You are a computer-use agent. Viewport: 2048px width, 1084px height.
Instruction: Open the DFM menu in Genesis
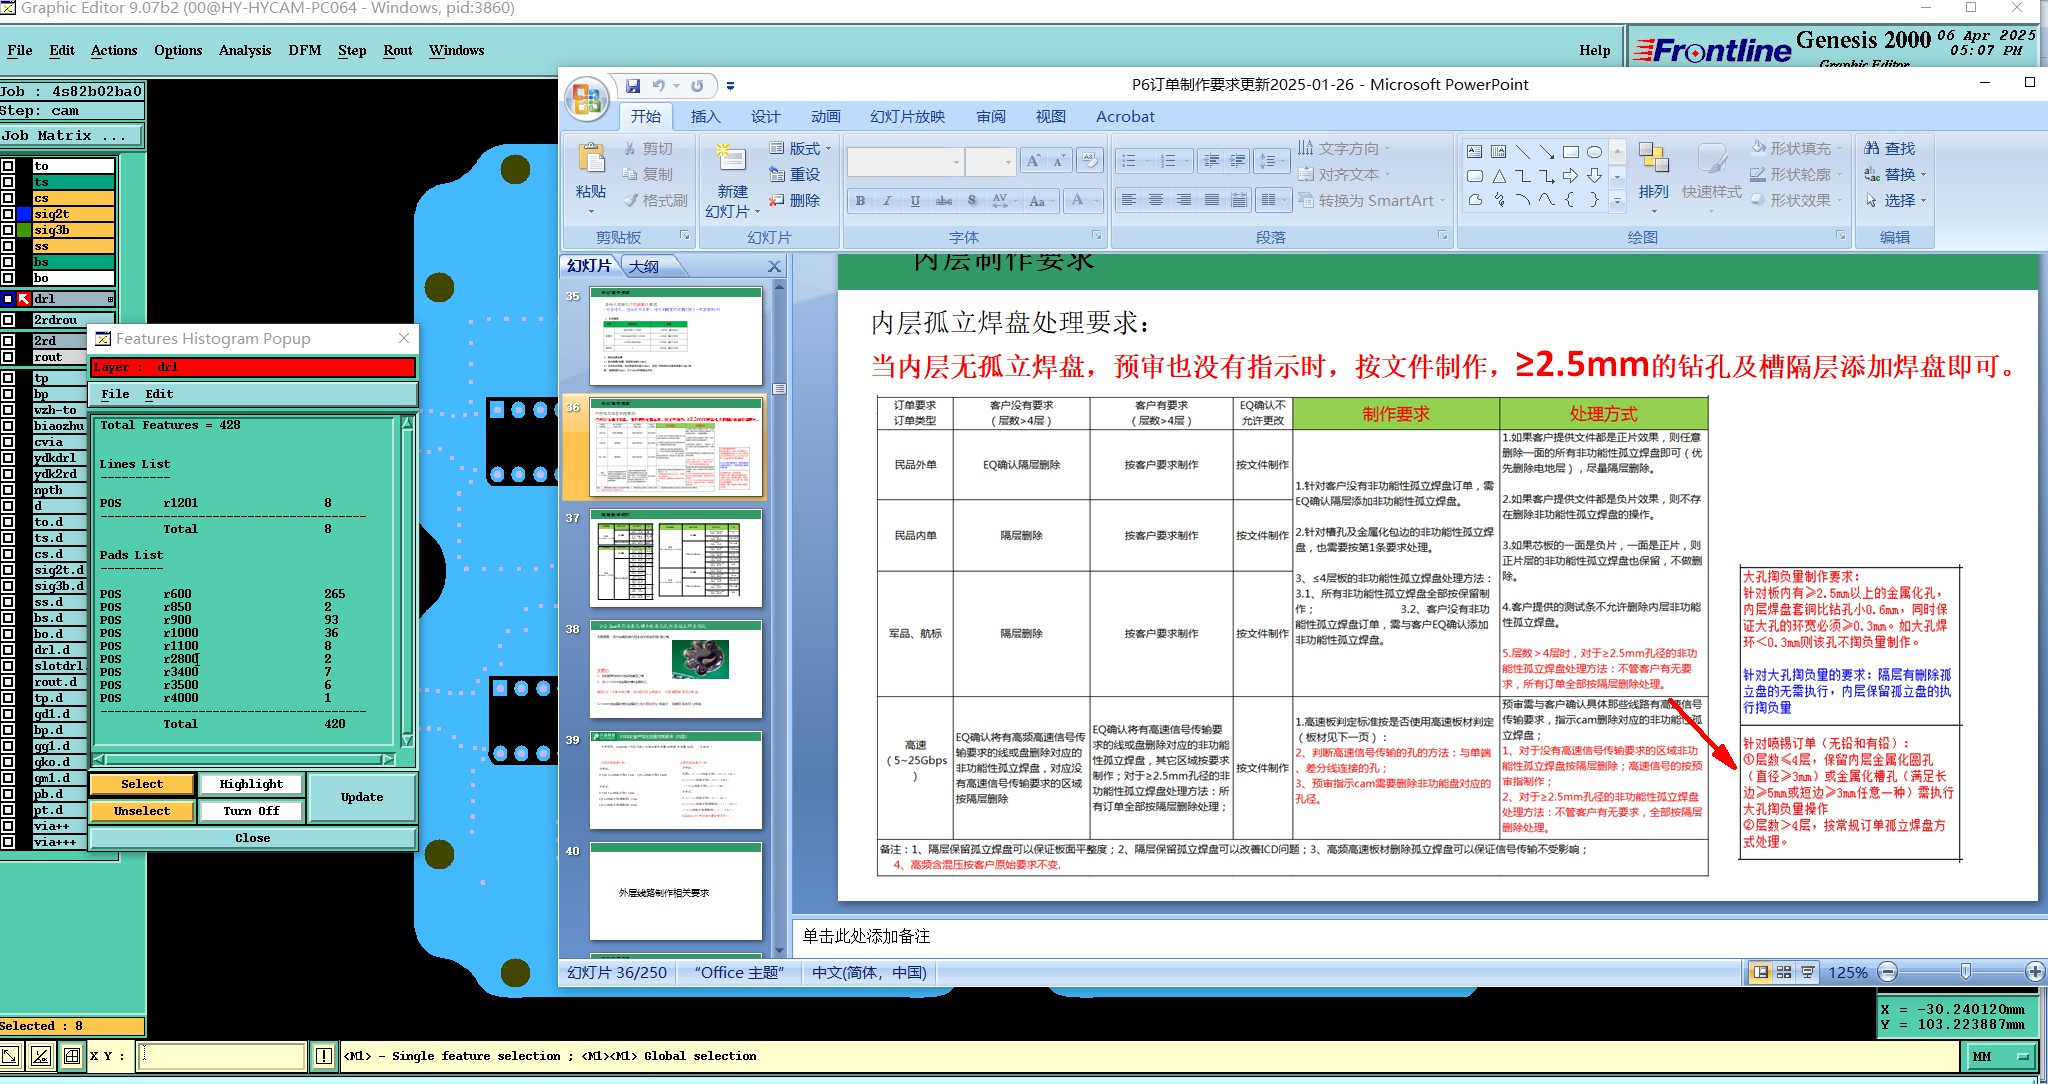[304, 50]
